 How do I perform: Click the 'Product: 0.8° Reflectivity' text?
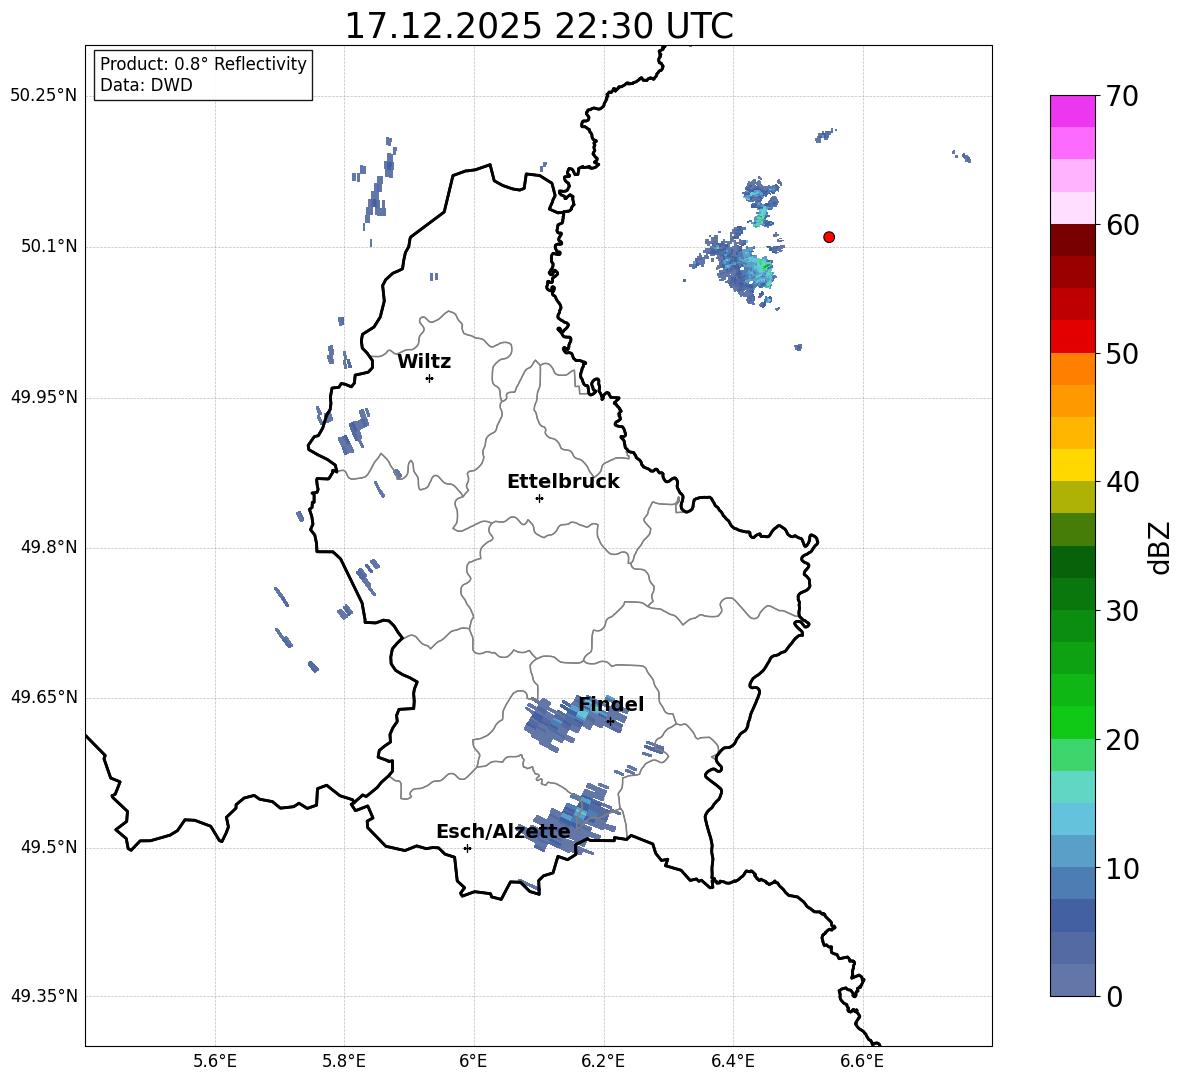(x=203, y=64)
